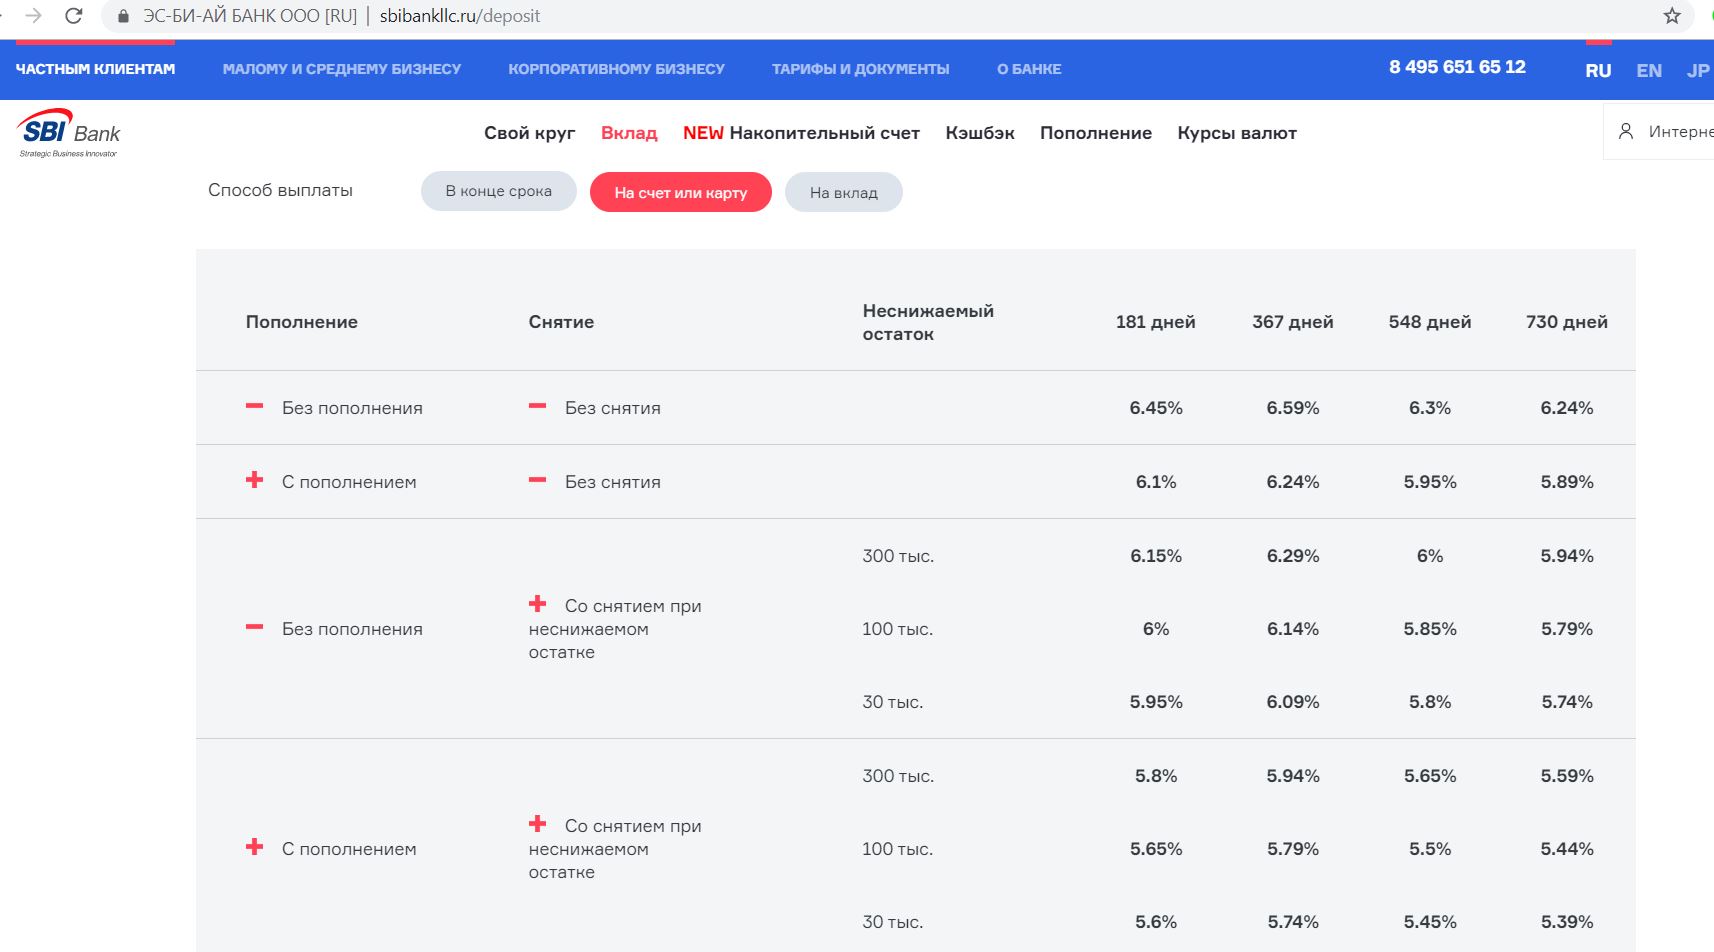Open the Вклад menu item
Screen dimensions: 1714x952
click(629, 133)
